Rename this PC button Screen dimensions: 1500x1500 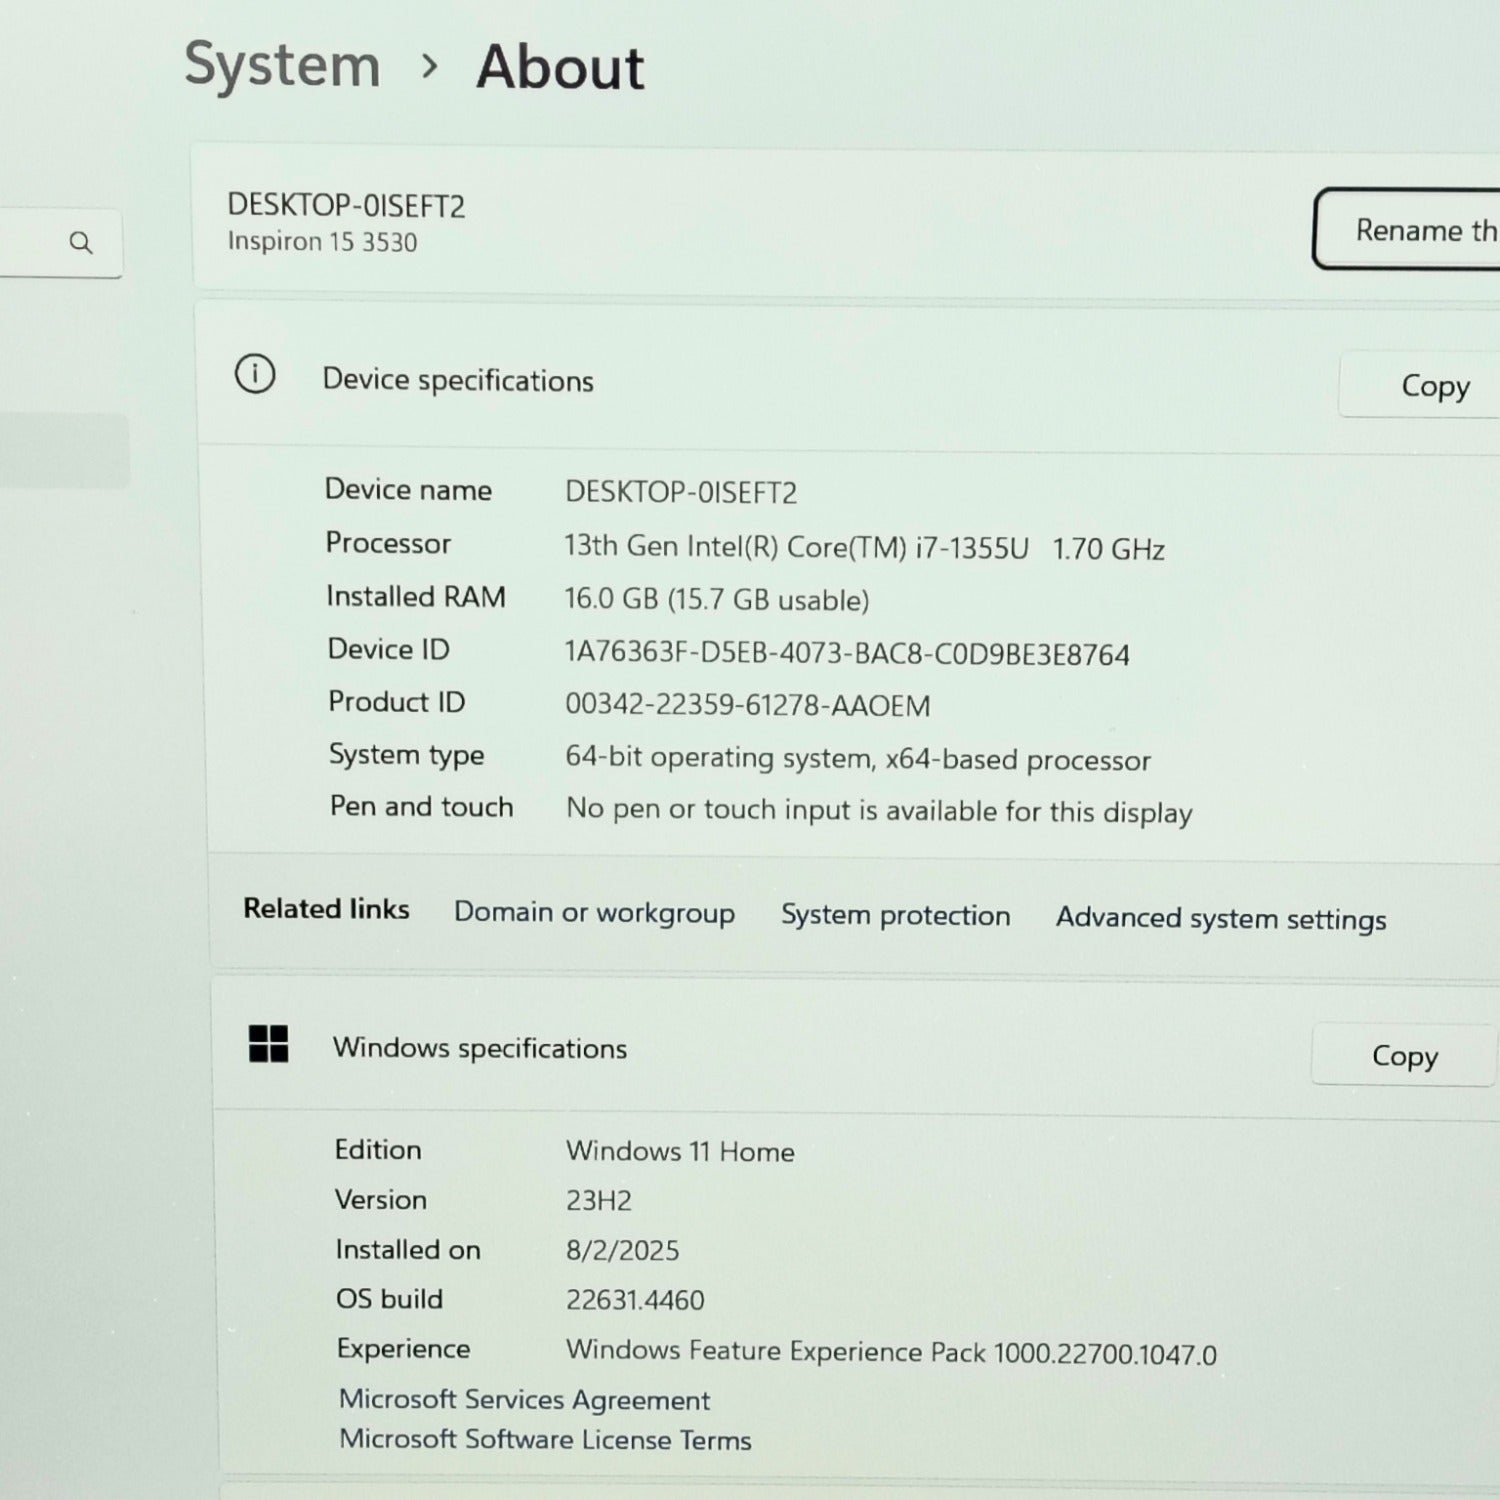point(1407,230)
